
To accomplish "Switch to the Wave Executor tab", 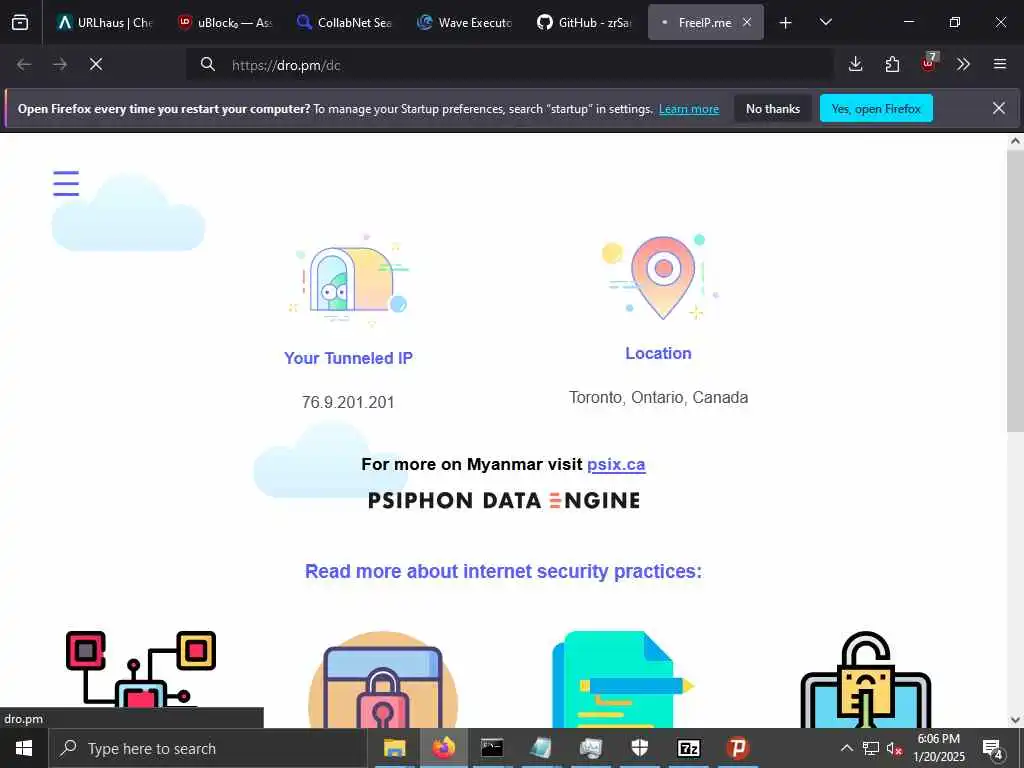I will point(464,22).
